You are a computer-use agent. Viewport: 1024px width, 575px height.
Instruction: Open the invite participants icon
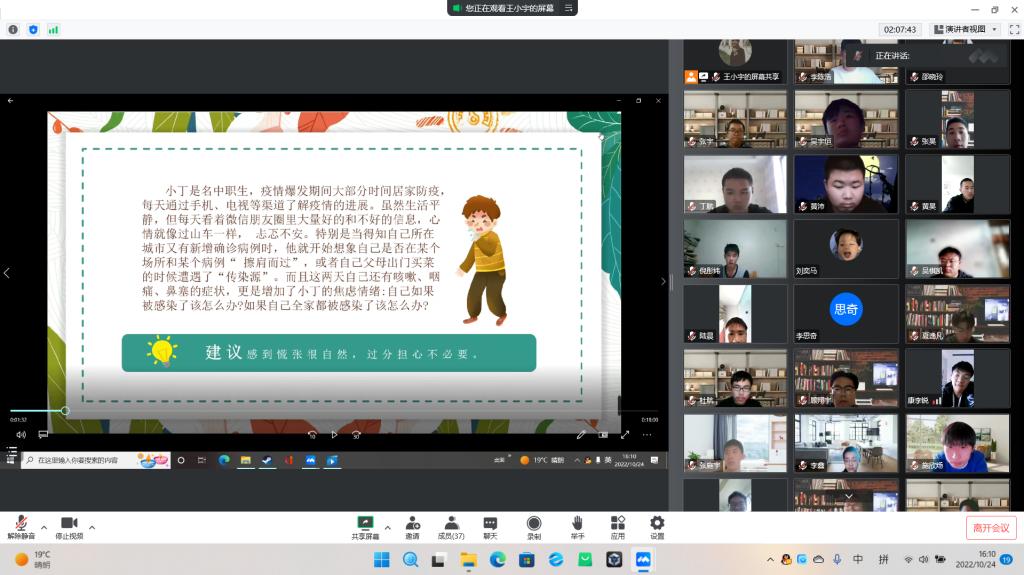click(412, 526)
